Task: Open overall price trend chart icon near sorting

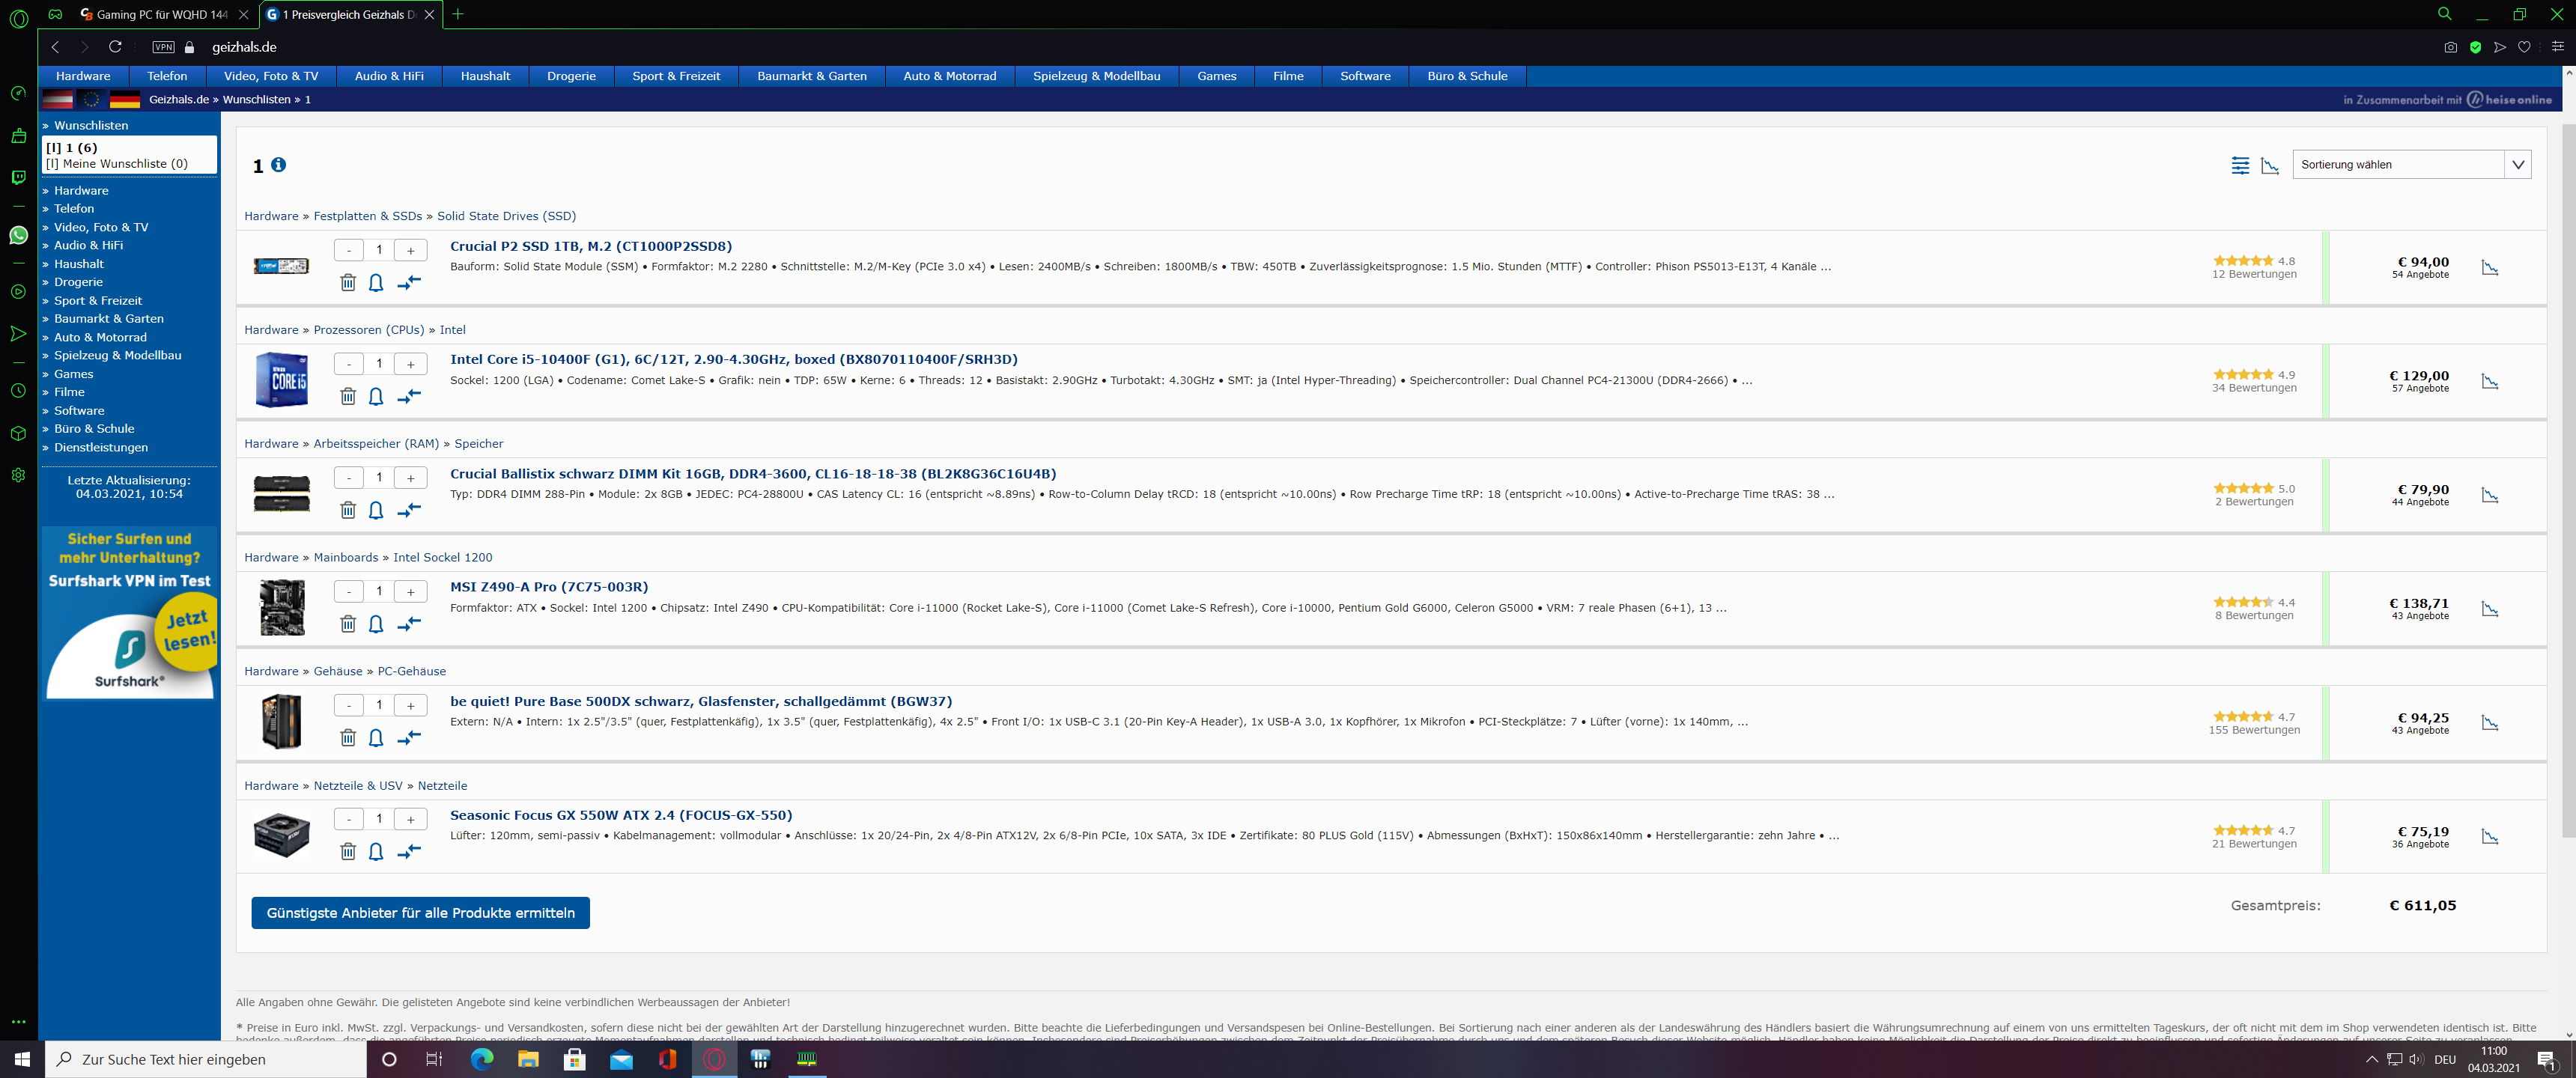Action: (x=2270, y=165)
